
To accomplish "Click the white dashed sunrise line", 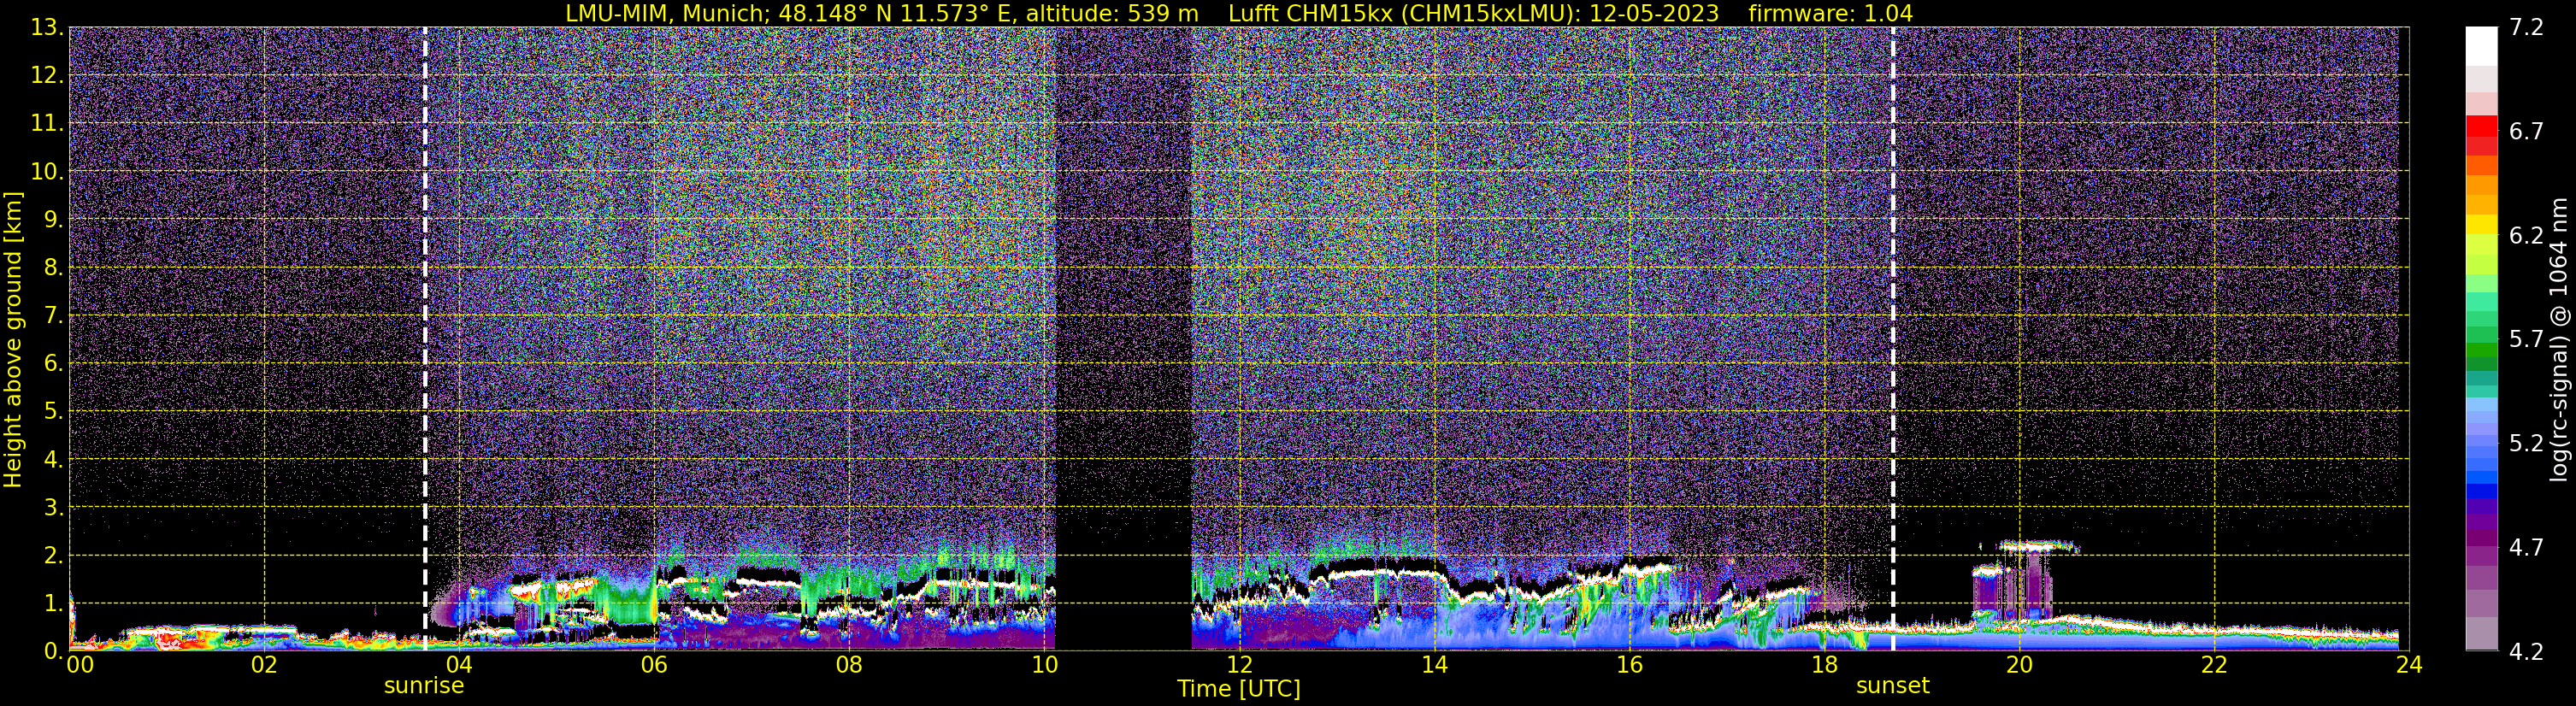I will tap(425, 339).
